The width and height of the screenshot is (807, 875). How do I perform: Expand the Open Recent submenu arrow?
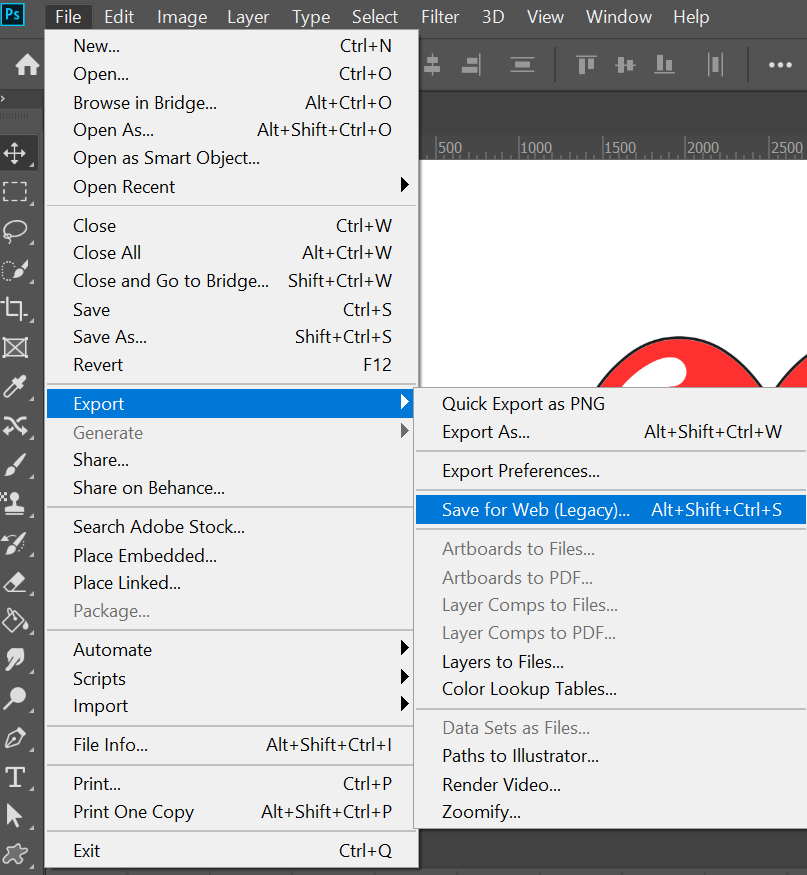coord(405,185)
